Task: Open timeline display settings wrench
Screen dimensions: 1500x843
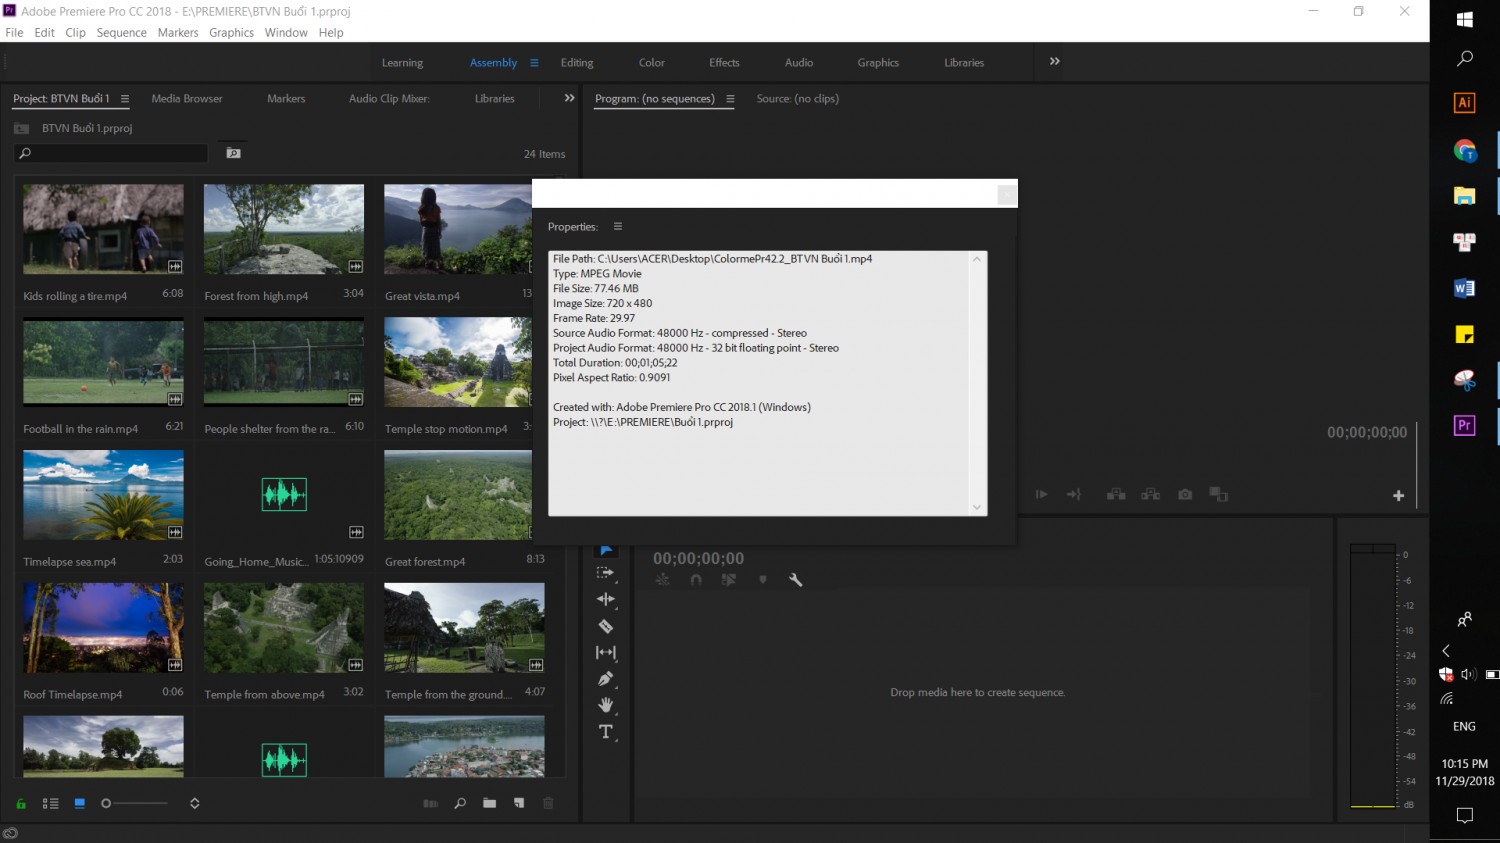Action: point(796,580)
